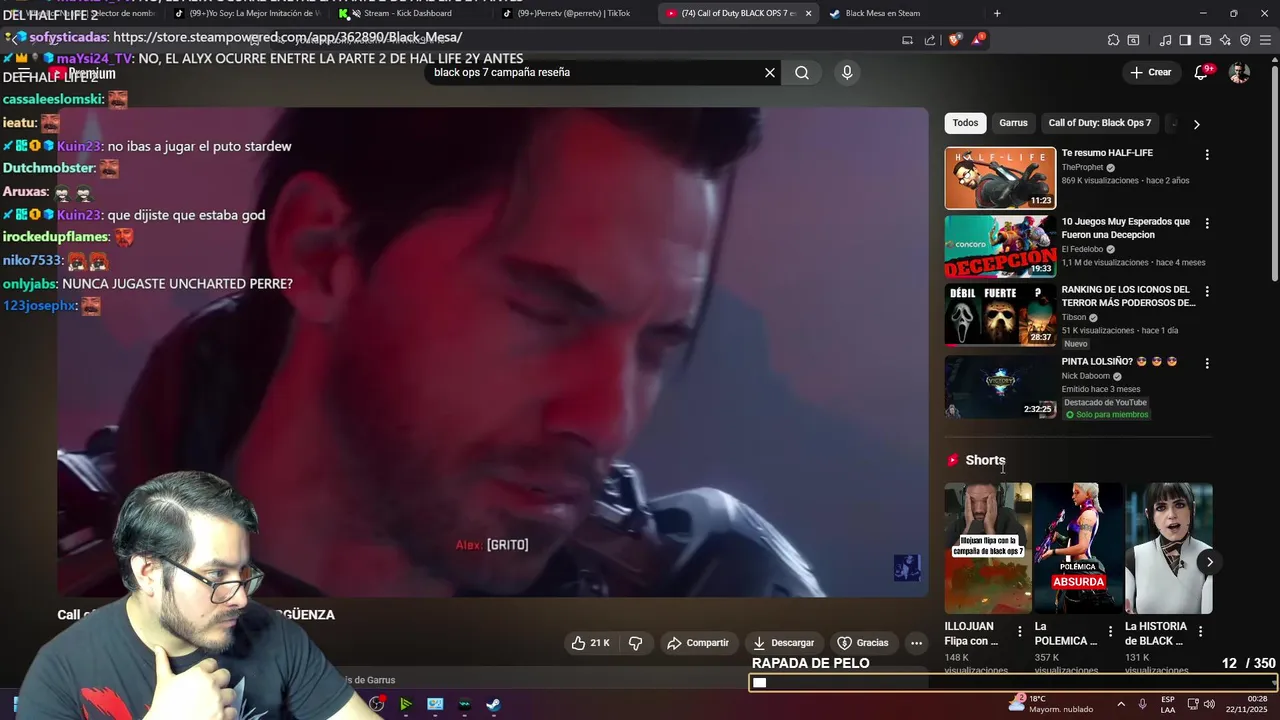1280x720 pixels.
Task: Open TheProphet channel name link
Action: (x=1082, y=168)
